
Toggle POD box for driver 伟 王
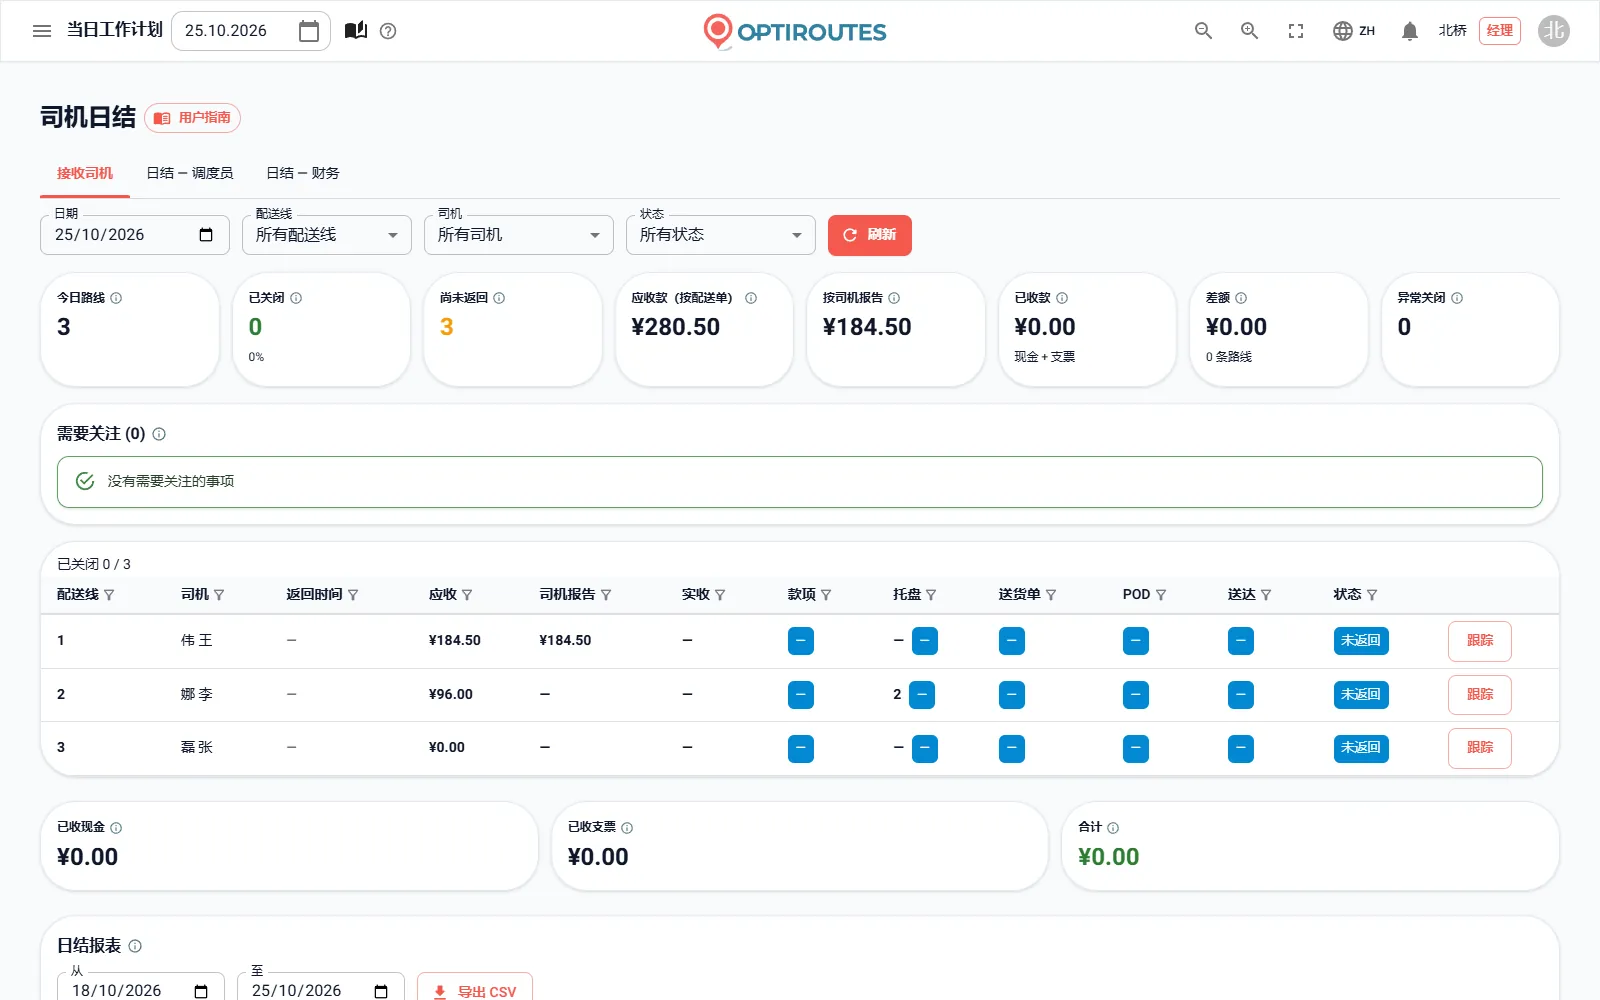[1136, 641]
